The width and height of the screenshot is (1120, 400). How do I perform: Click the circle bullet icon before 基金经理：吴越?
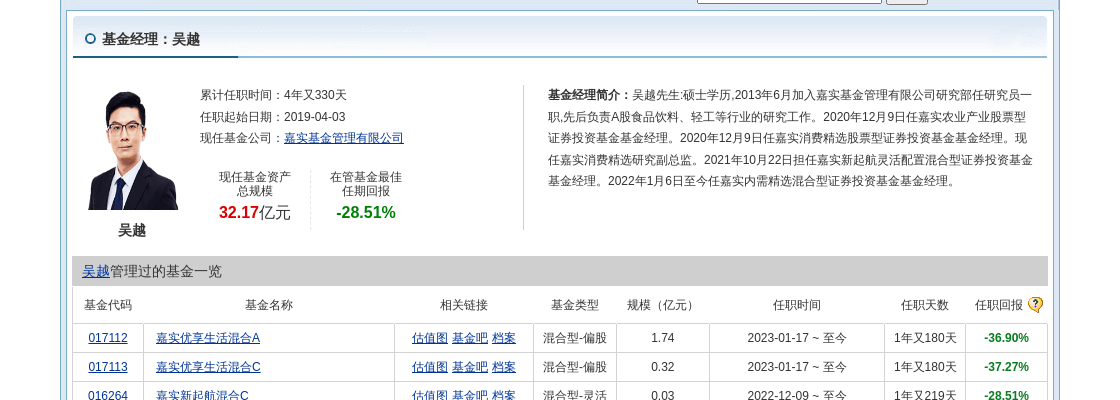coord(90,39)
